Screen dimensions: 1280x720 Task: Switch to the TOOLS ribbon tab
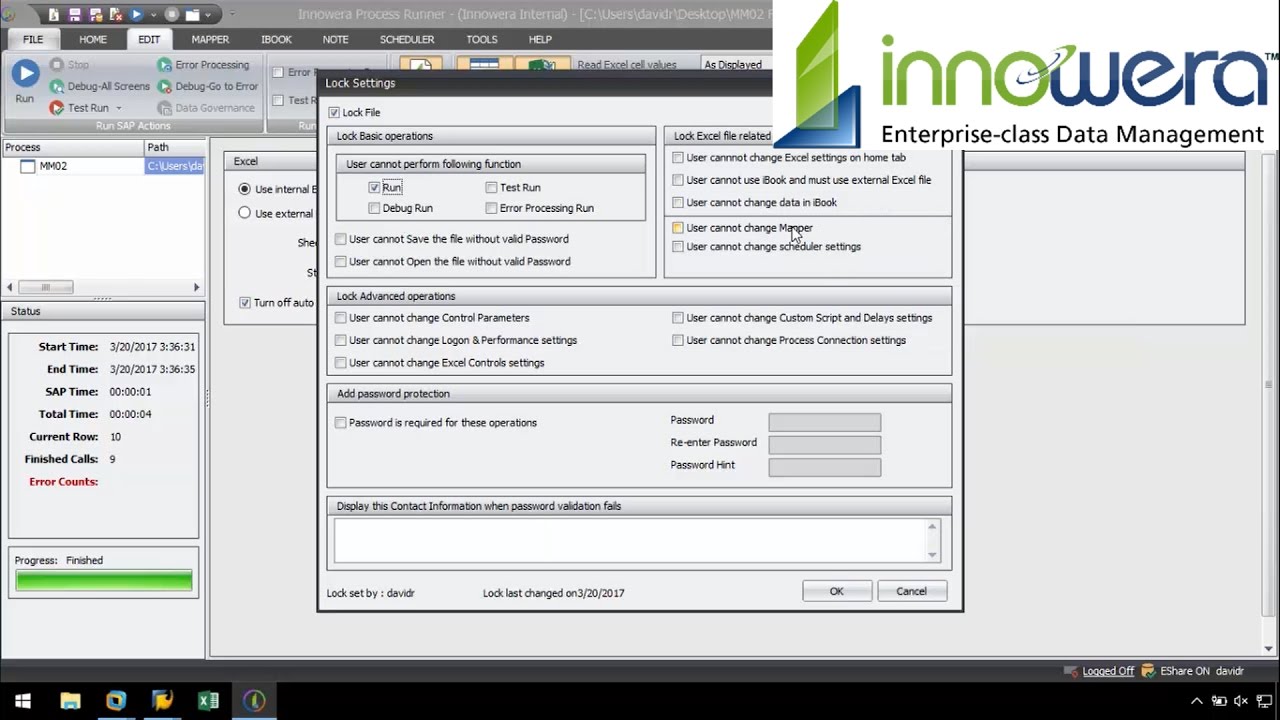482,39
